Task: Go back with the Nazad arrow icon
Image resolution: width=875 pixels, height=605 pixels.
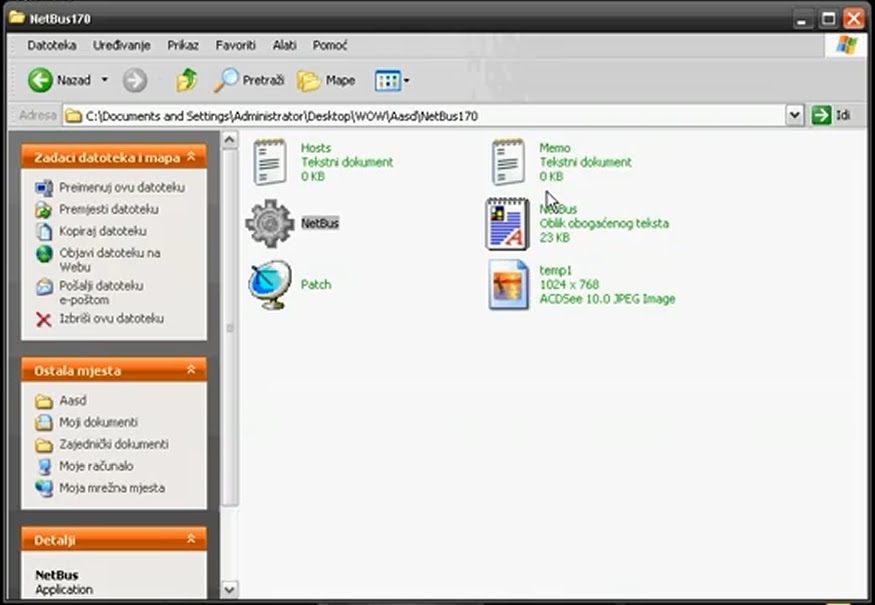Action: pos(40,80)
